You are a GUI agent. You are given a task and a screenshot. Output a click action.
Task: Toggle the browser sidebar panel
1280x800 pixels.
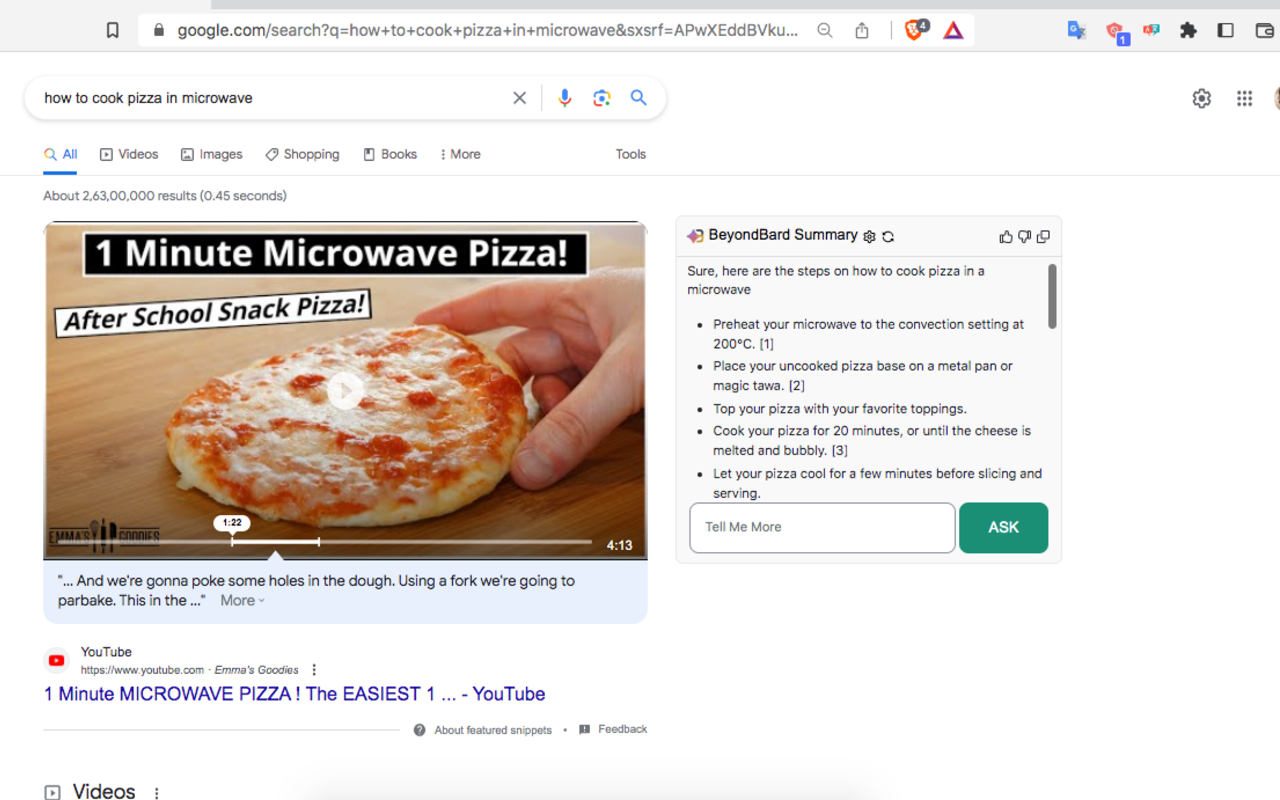1226,30
